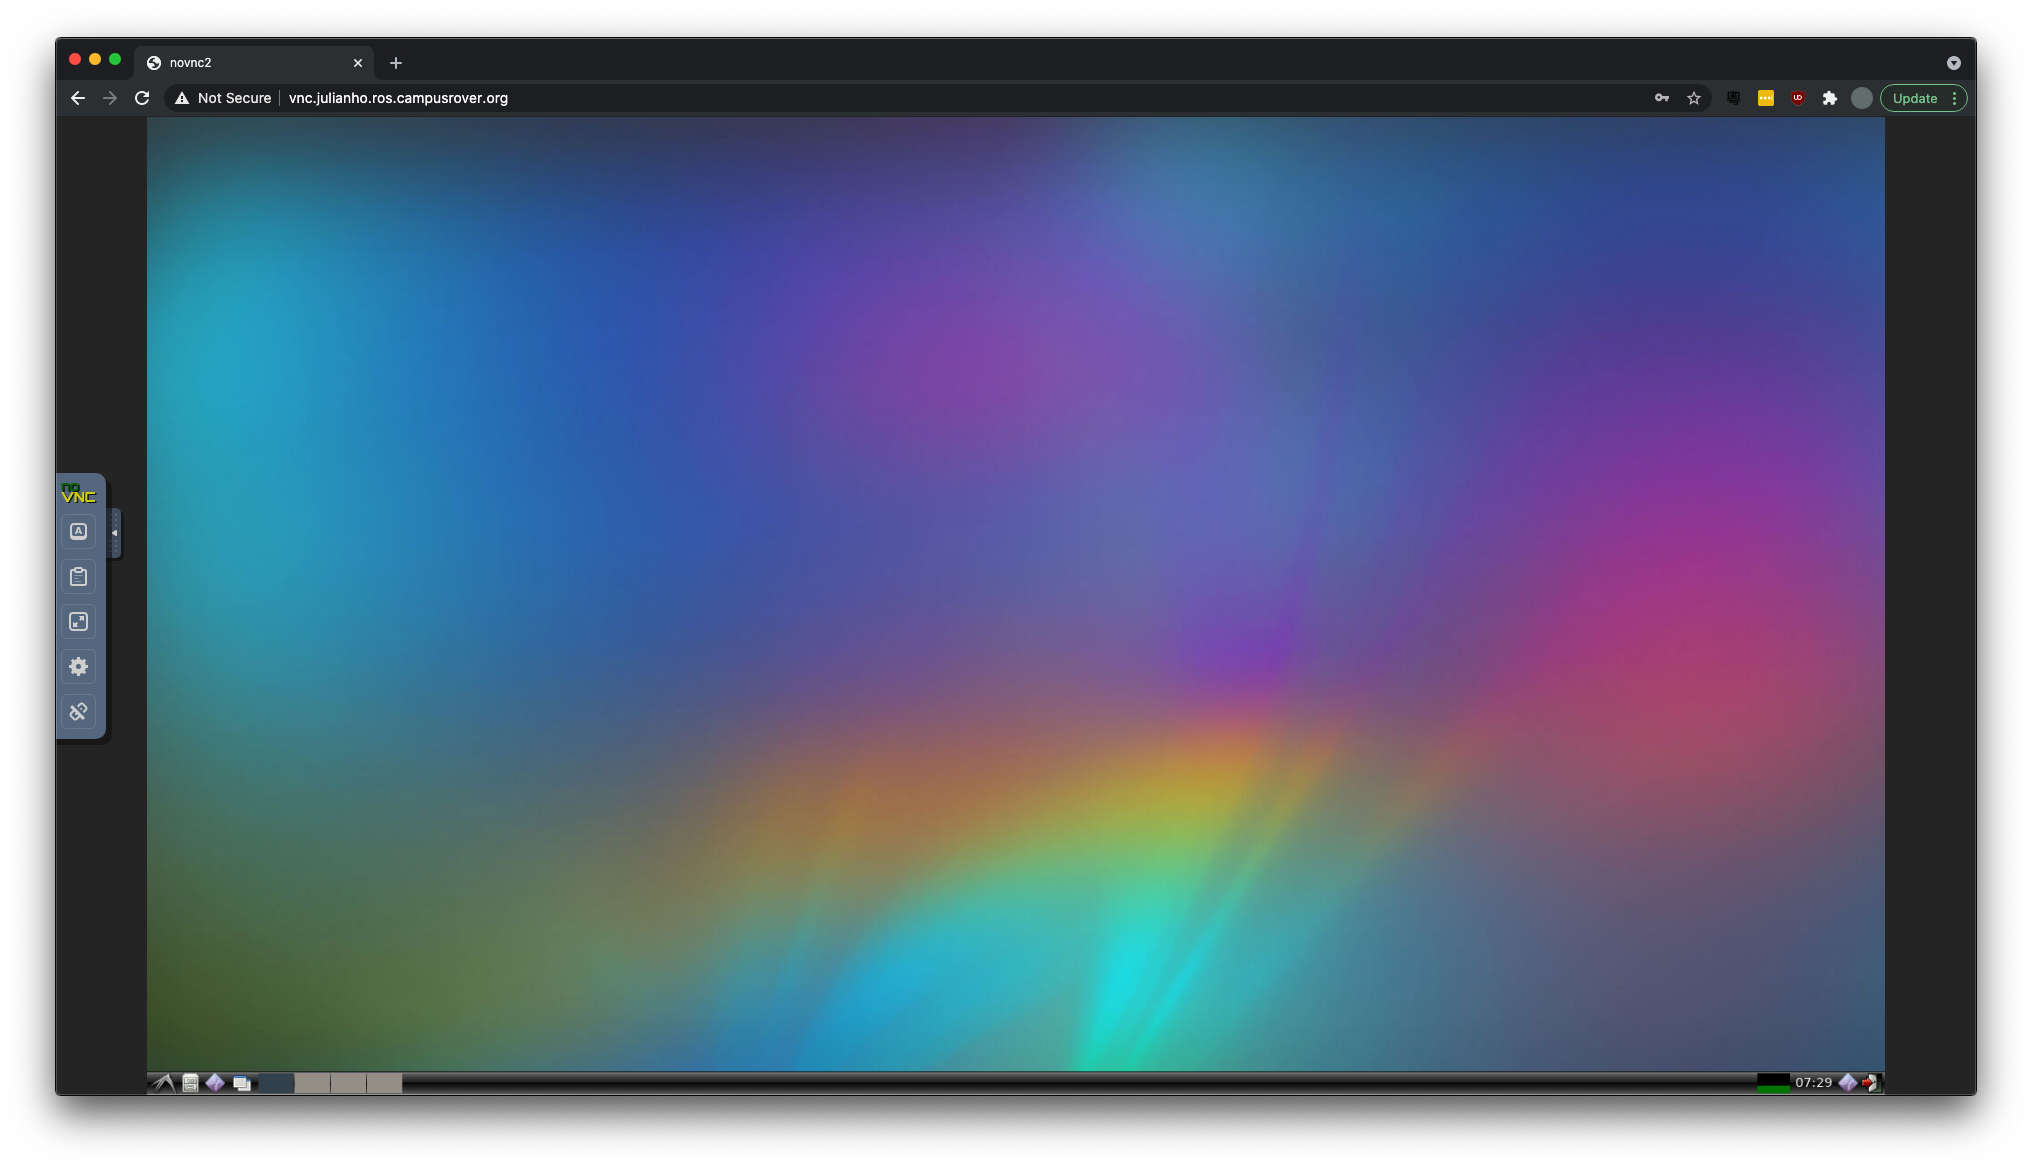Image resolution: width=2032 pixels, height=1169 pixels.
Task: Open the red uBlock extension icon
Action: (1798, 98)
